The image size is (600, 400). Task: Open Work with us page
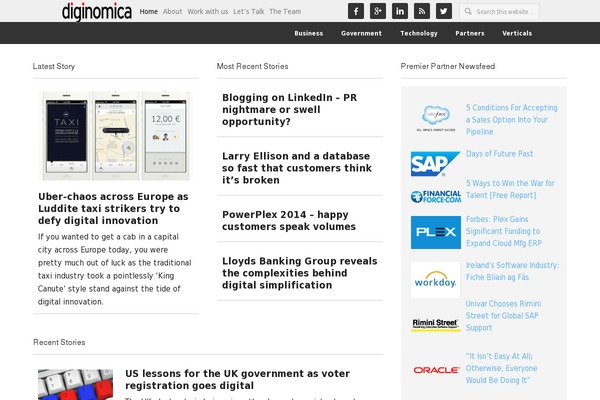click(207, 11)
